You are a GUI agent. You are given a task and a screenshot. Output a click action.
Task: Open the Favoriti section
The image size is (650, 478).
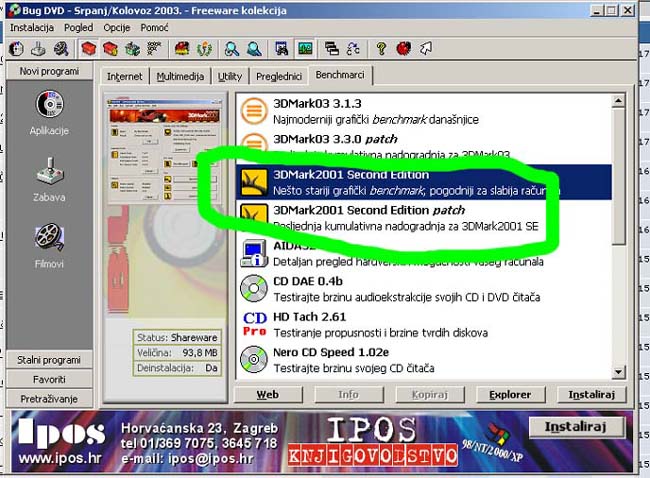[x=49, y=379]
